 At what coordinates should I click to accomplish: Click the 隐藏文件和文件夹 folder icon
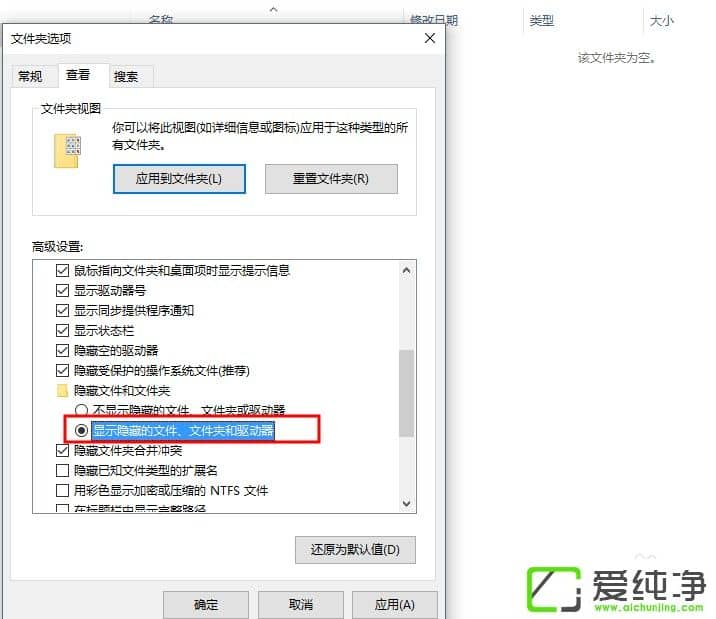[x=62, y=391]
